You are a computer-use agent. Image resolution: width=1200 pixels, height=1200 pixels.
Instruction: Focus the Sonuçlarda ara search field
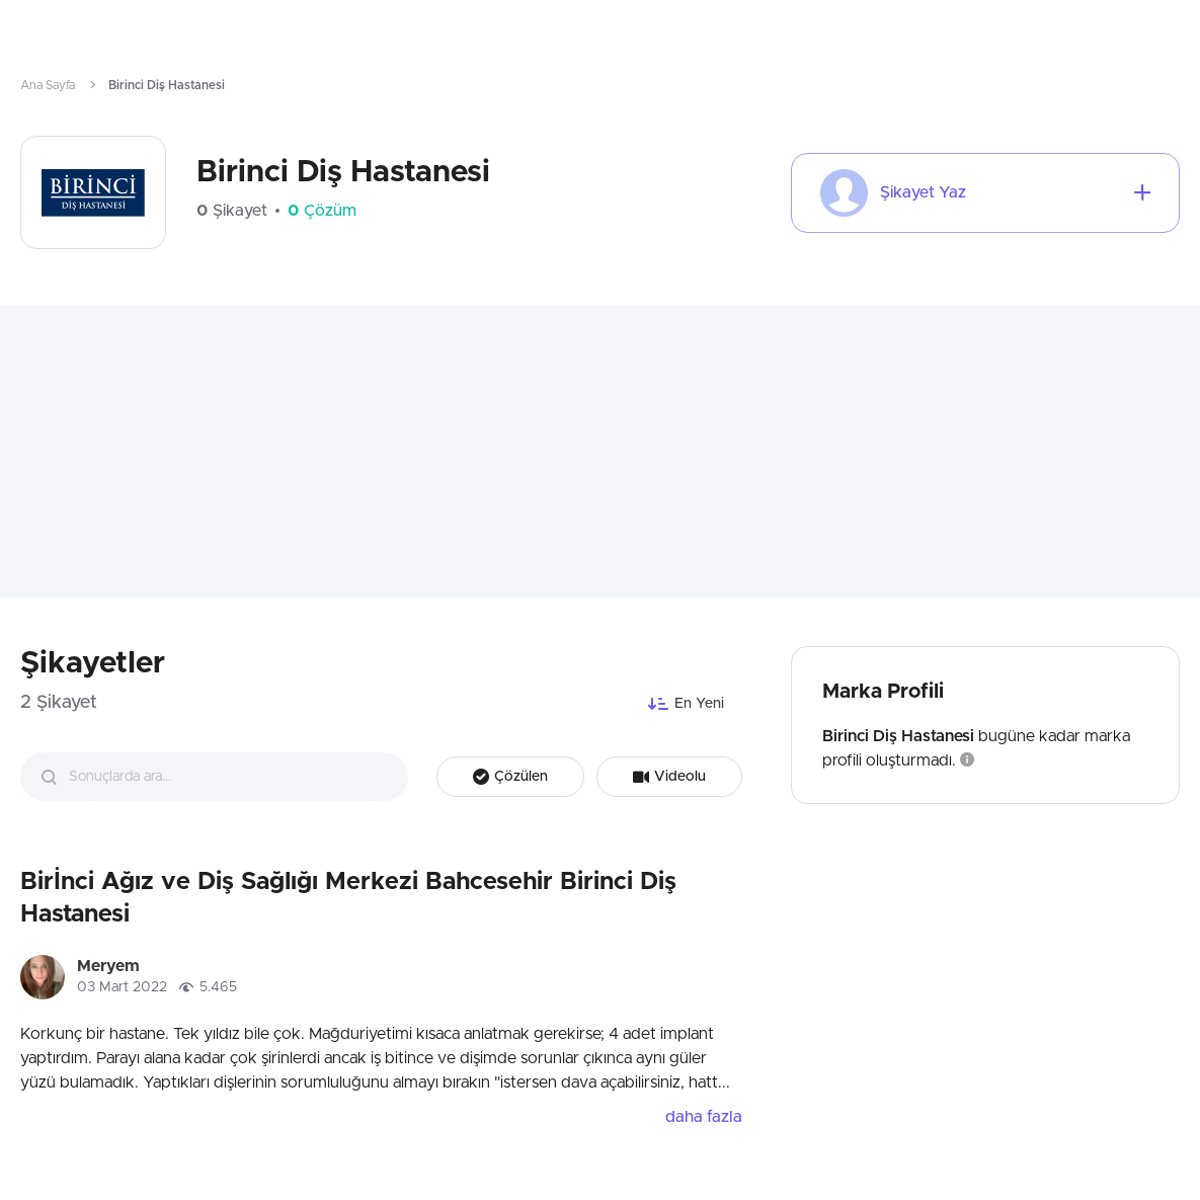coord(214,777)
